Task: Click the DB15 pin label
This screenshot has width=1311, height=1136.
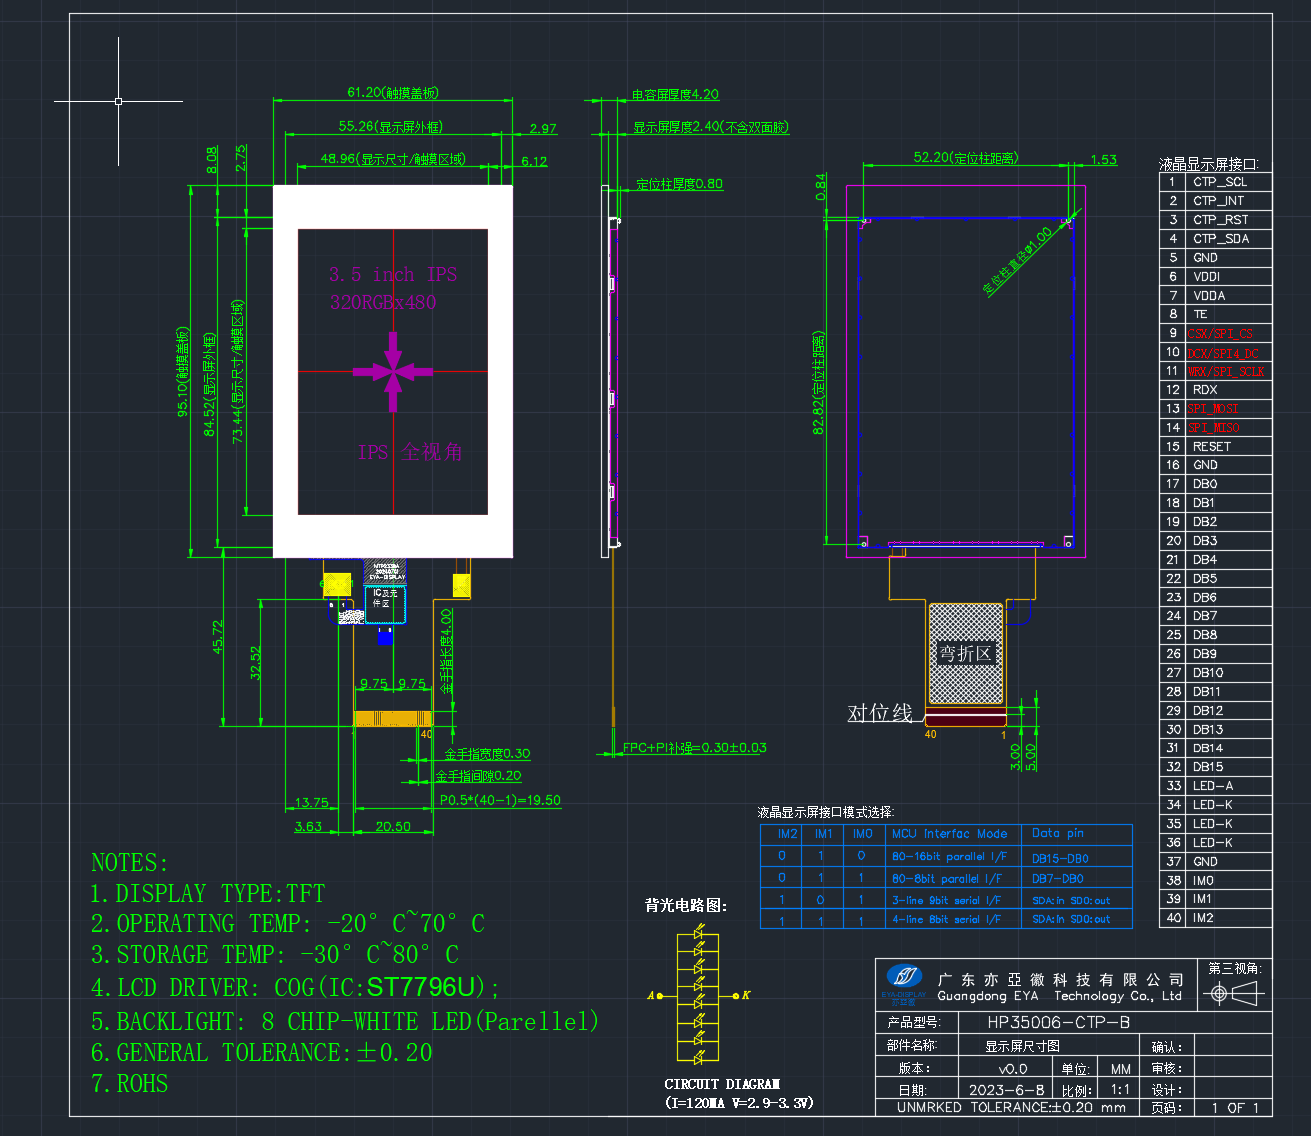Action: point(1208,767)
